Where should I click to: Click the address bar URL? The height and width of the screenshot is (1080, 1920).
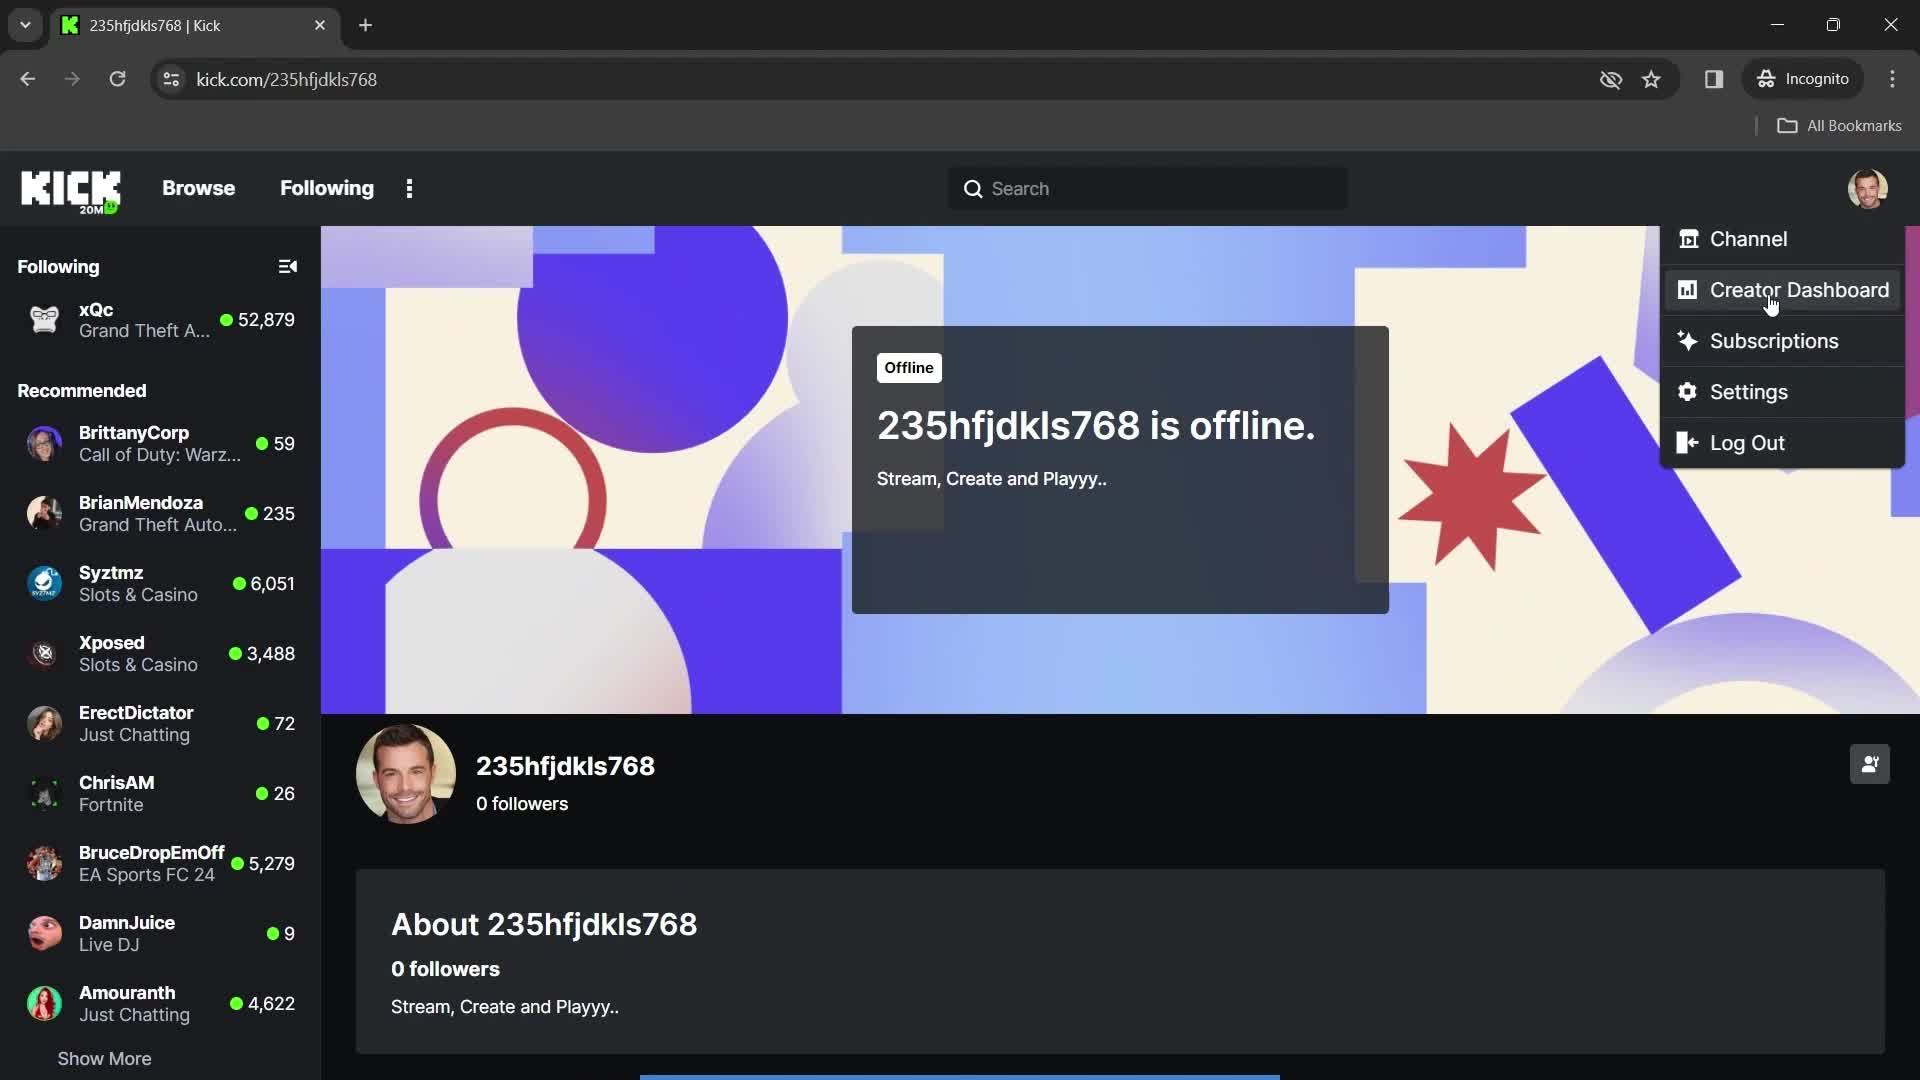coord(286,79)
